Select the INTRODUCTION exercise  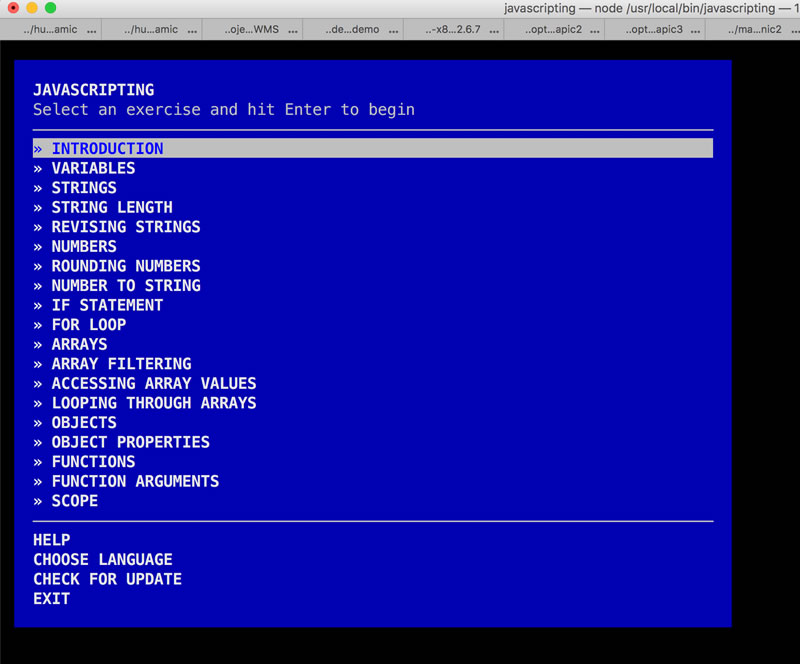(x=373, y=149)
